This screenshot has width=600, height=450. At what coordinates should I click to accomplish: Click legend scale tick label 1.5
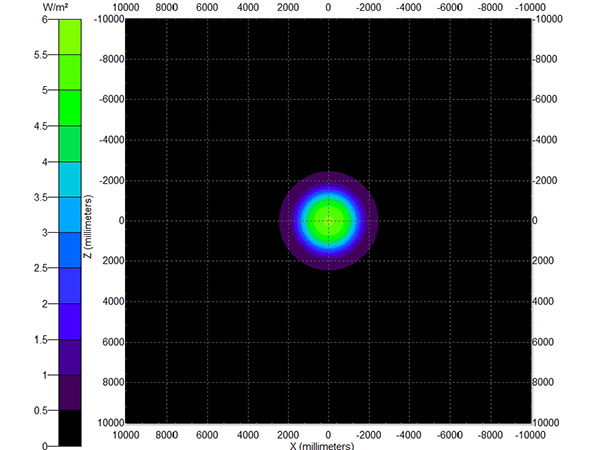click(x=40, y=340)
